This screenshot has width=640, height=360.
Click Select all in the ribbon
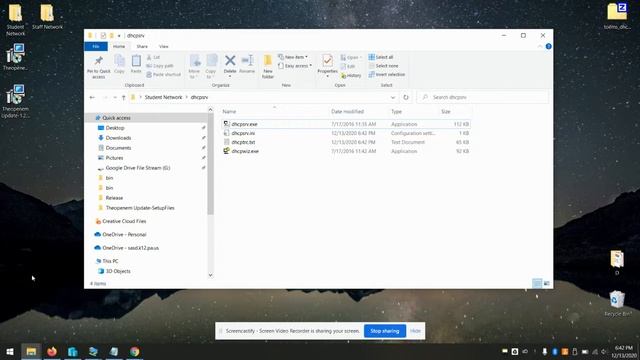(381, 57)
